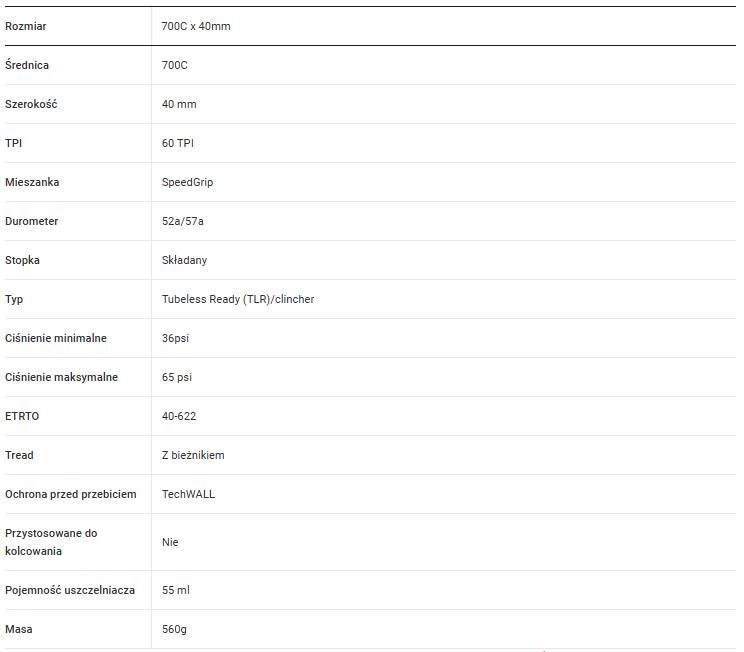Viewport: 744px width, 652px height.
Task: Click the Składany value in Stopka row
Action: click(x=185, y=260)
